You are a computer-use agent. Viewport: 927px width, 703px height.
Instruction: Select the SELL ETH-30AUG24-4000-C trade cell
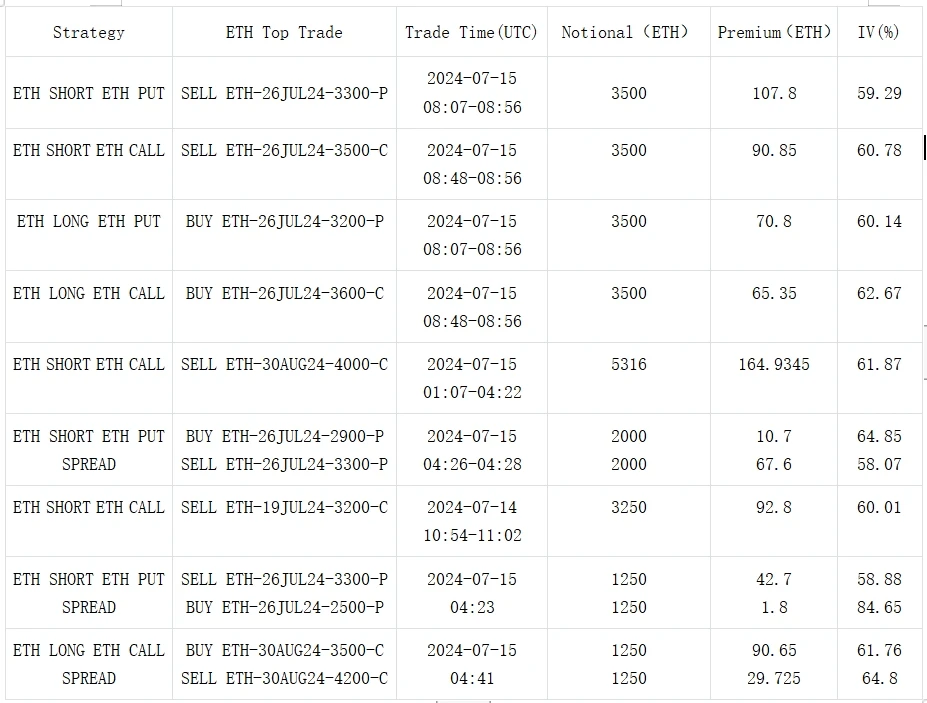[284, 364]
